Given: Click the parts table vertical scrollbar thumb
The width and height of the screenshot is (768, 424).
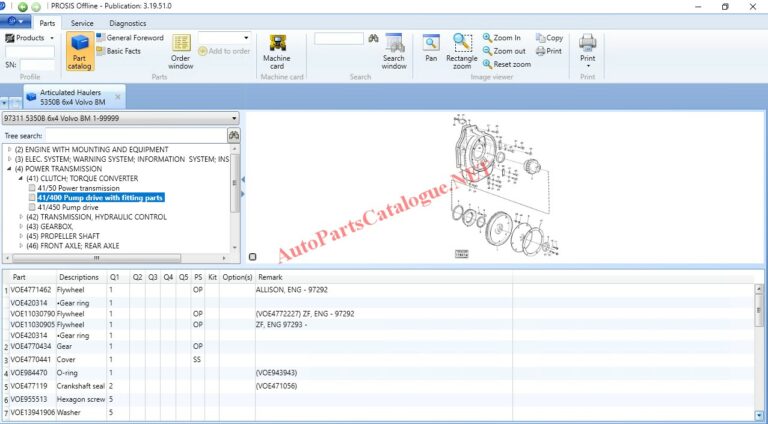Looking at the screenshot, I should click(759, 310).
